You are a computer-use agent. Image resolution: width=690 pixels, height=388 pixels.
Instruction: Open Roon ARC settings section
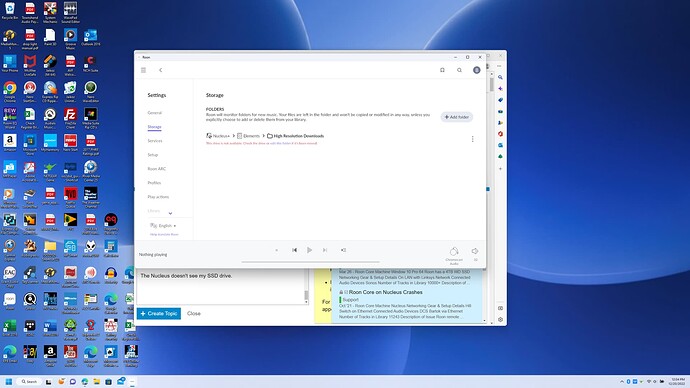[x=157, y=169]
